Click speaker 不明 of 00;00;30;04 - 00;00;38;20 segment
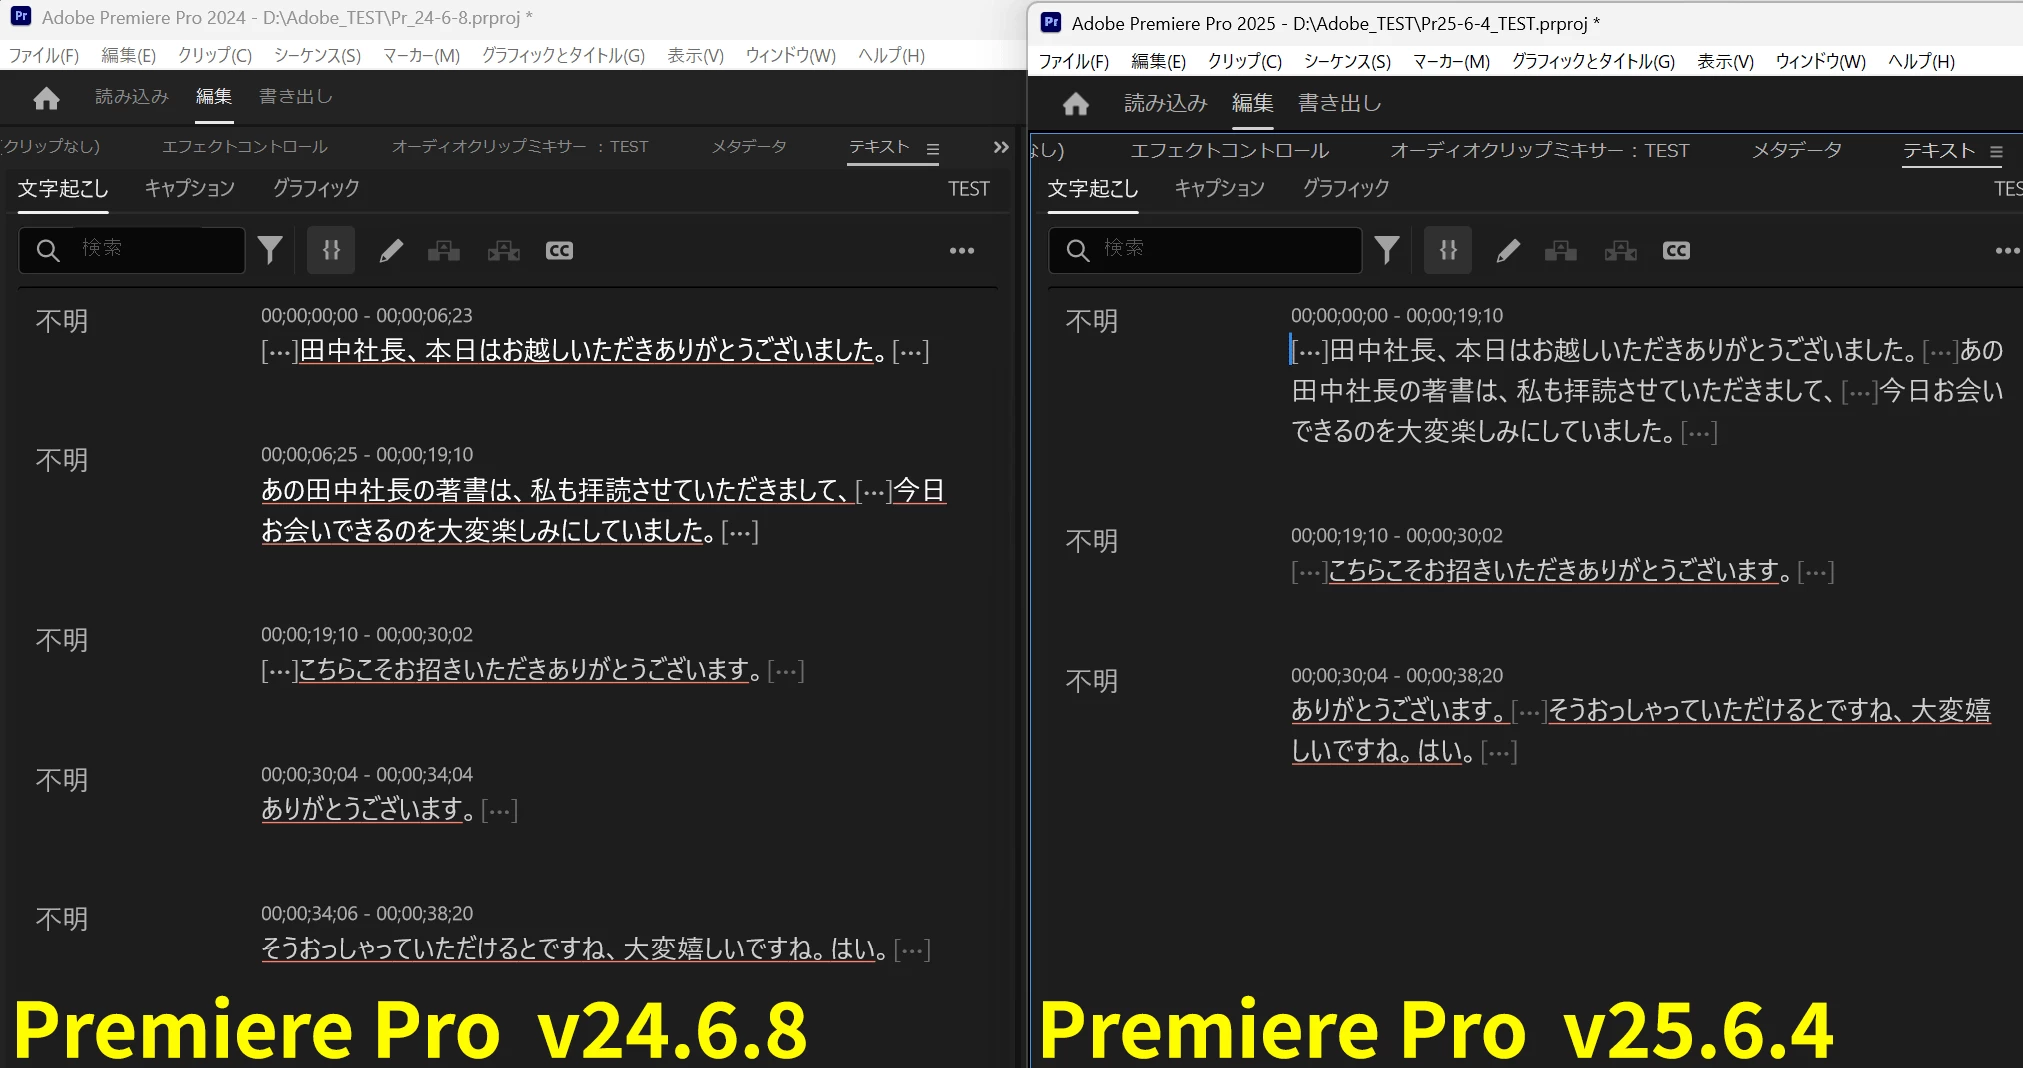The image size is (2023, 1068). coord(1092,681)
